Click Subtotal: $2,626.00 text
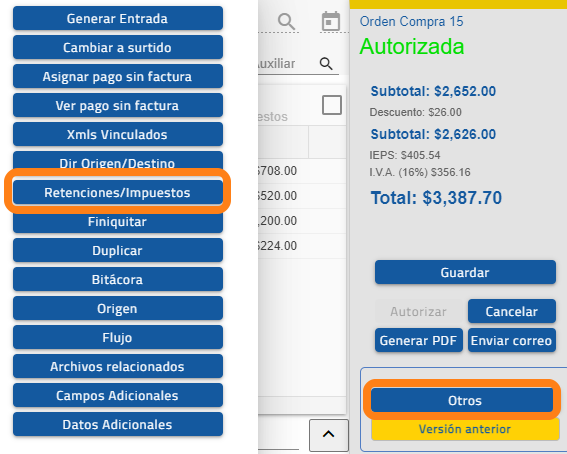The image size is (567, 454). (x=433, y=134)
